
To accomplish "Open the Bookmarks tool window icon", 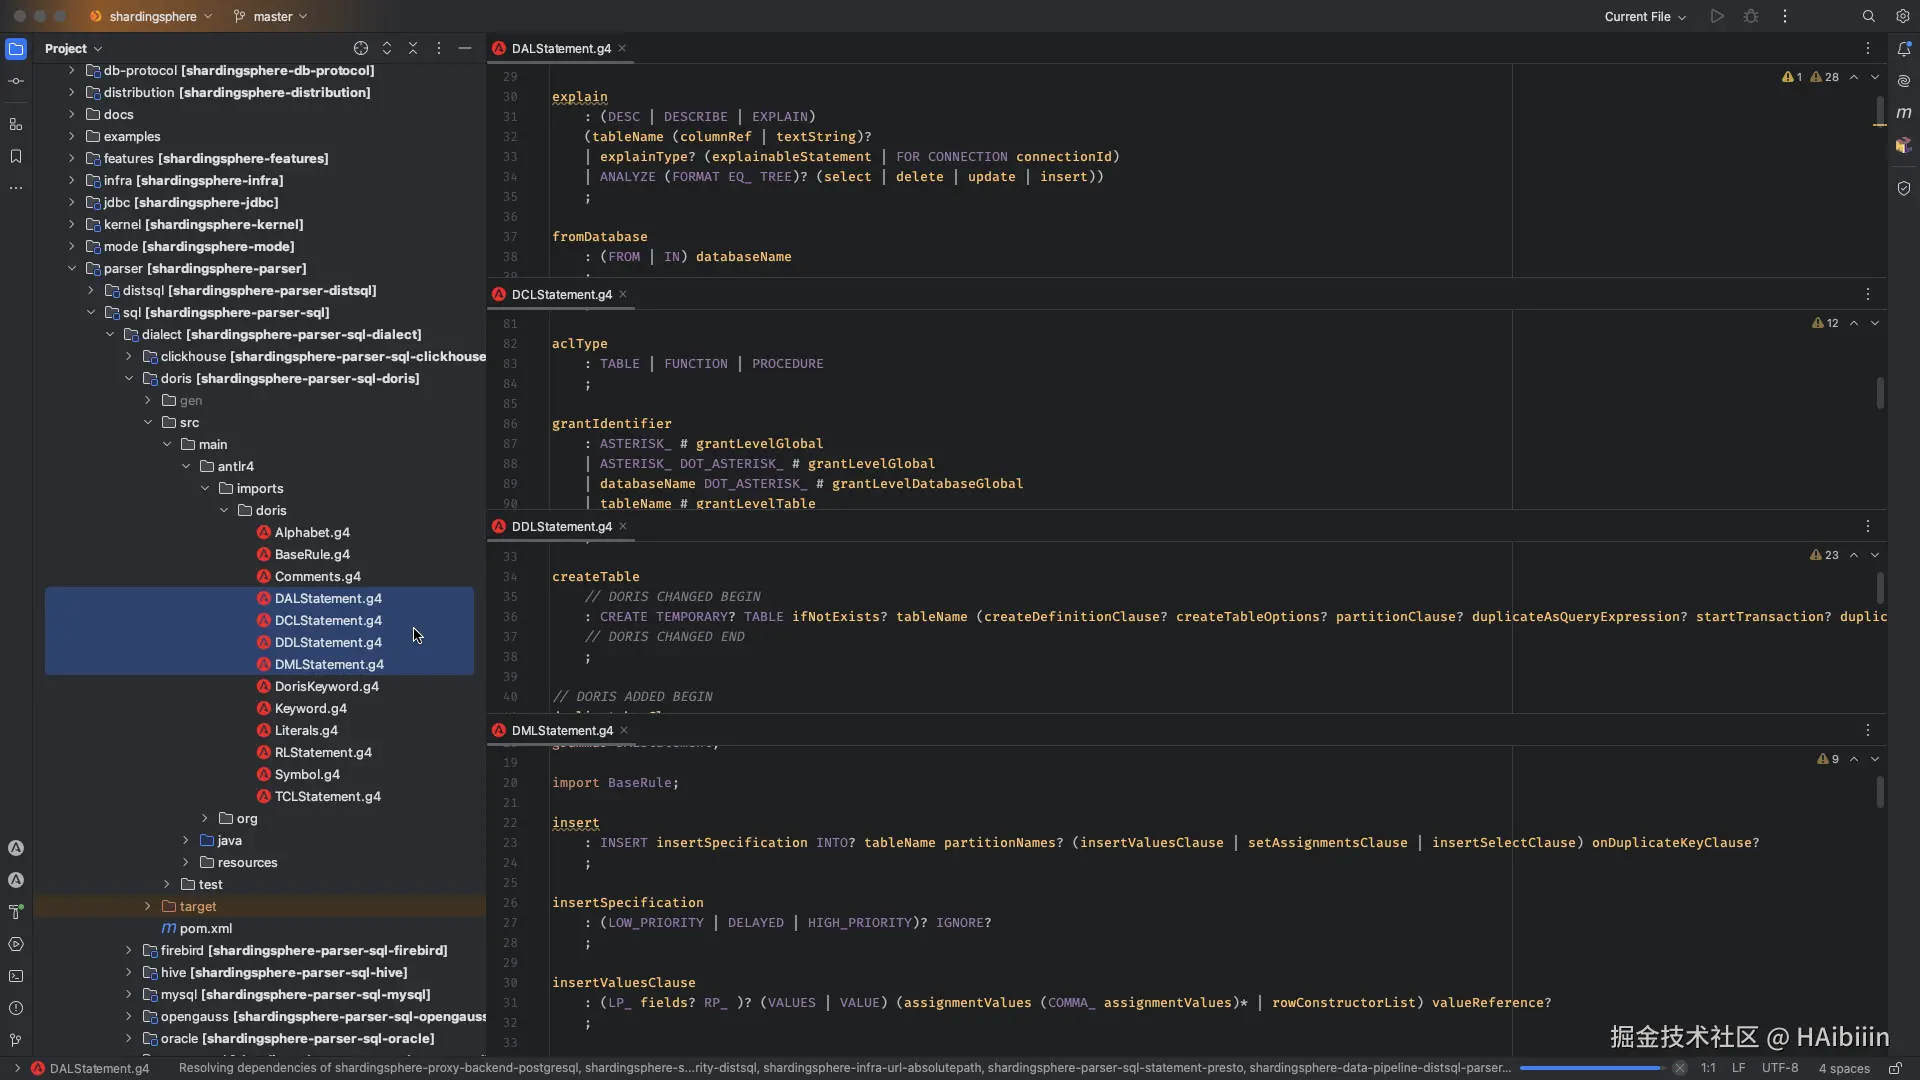I will point(16,156).
